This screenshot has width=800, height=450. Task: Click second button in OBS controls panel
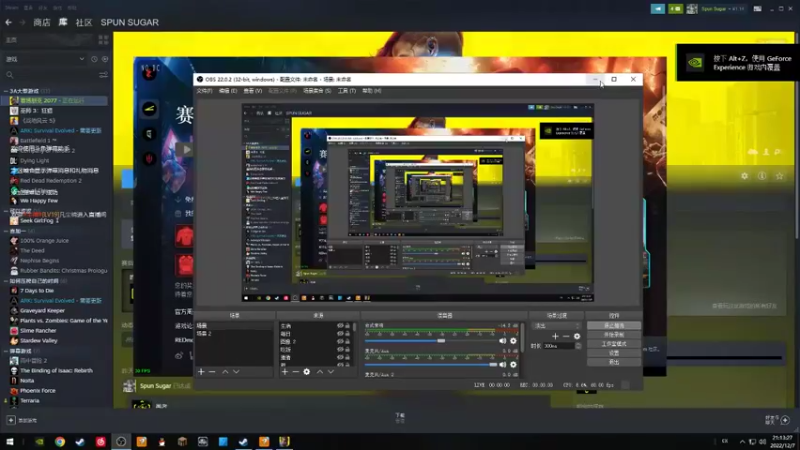pyautogui.click(x=614, y=335)
